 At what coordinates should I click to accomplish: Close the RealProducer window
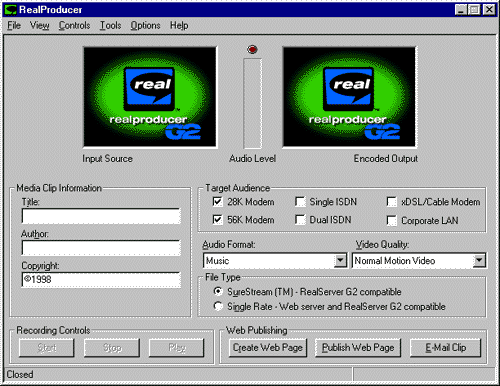489,10
